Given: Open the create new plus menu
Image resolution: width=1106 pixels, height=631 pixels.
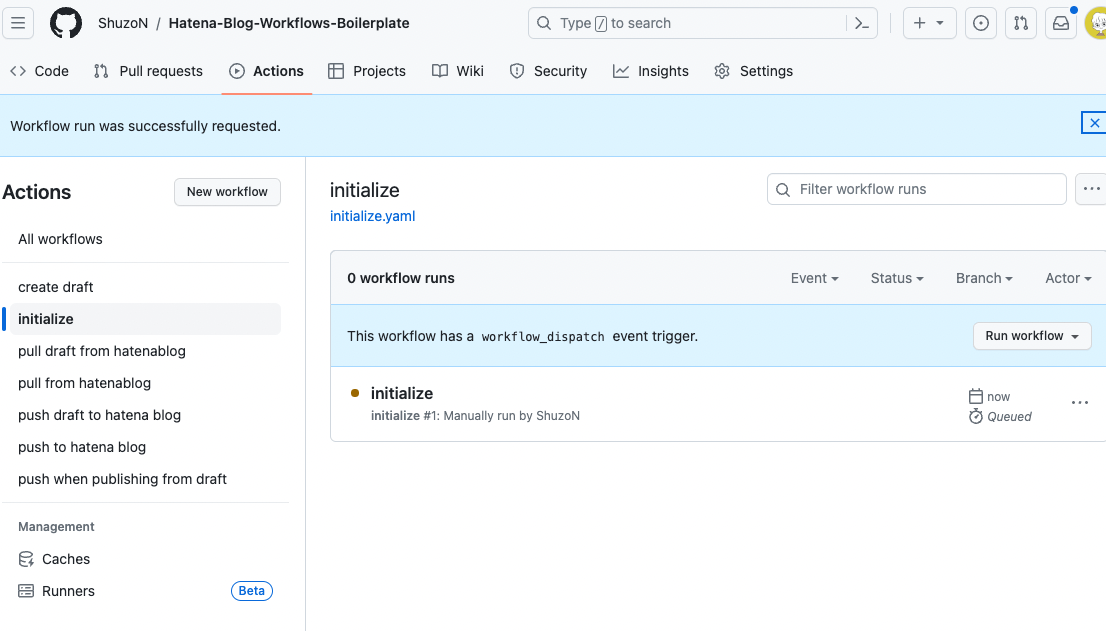Looking at the screenshot, I should tap(930, 23).
